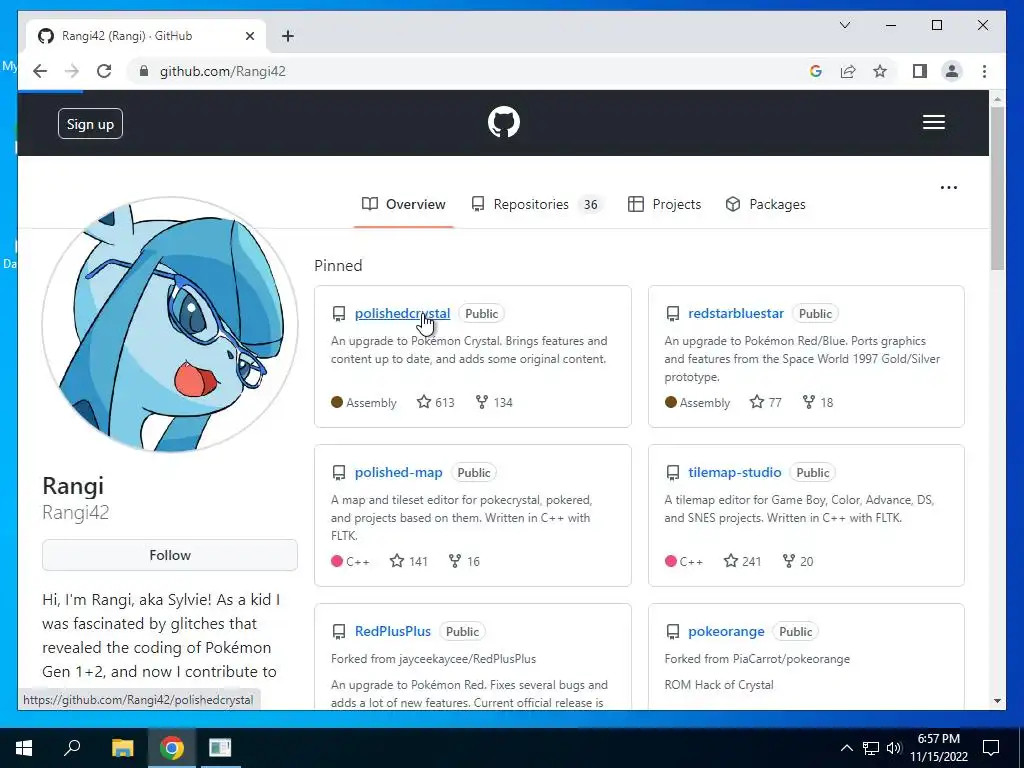Click Rangi's Glaceon profile avatar
Viewport: 1024px width, 768px height.
coord(170,325)
